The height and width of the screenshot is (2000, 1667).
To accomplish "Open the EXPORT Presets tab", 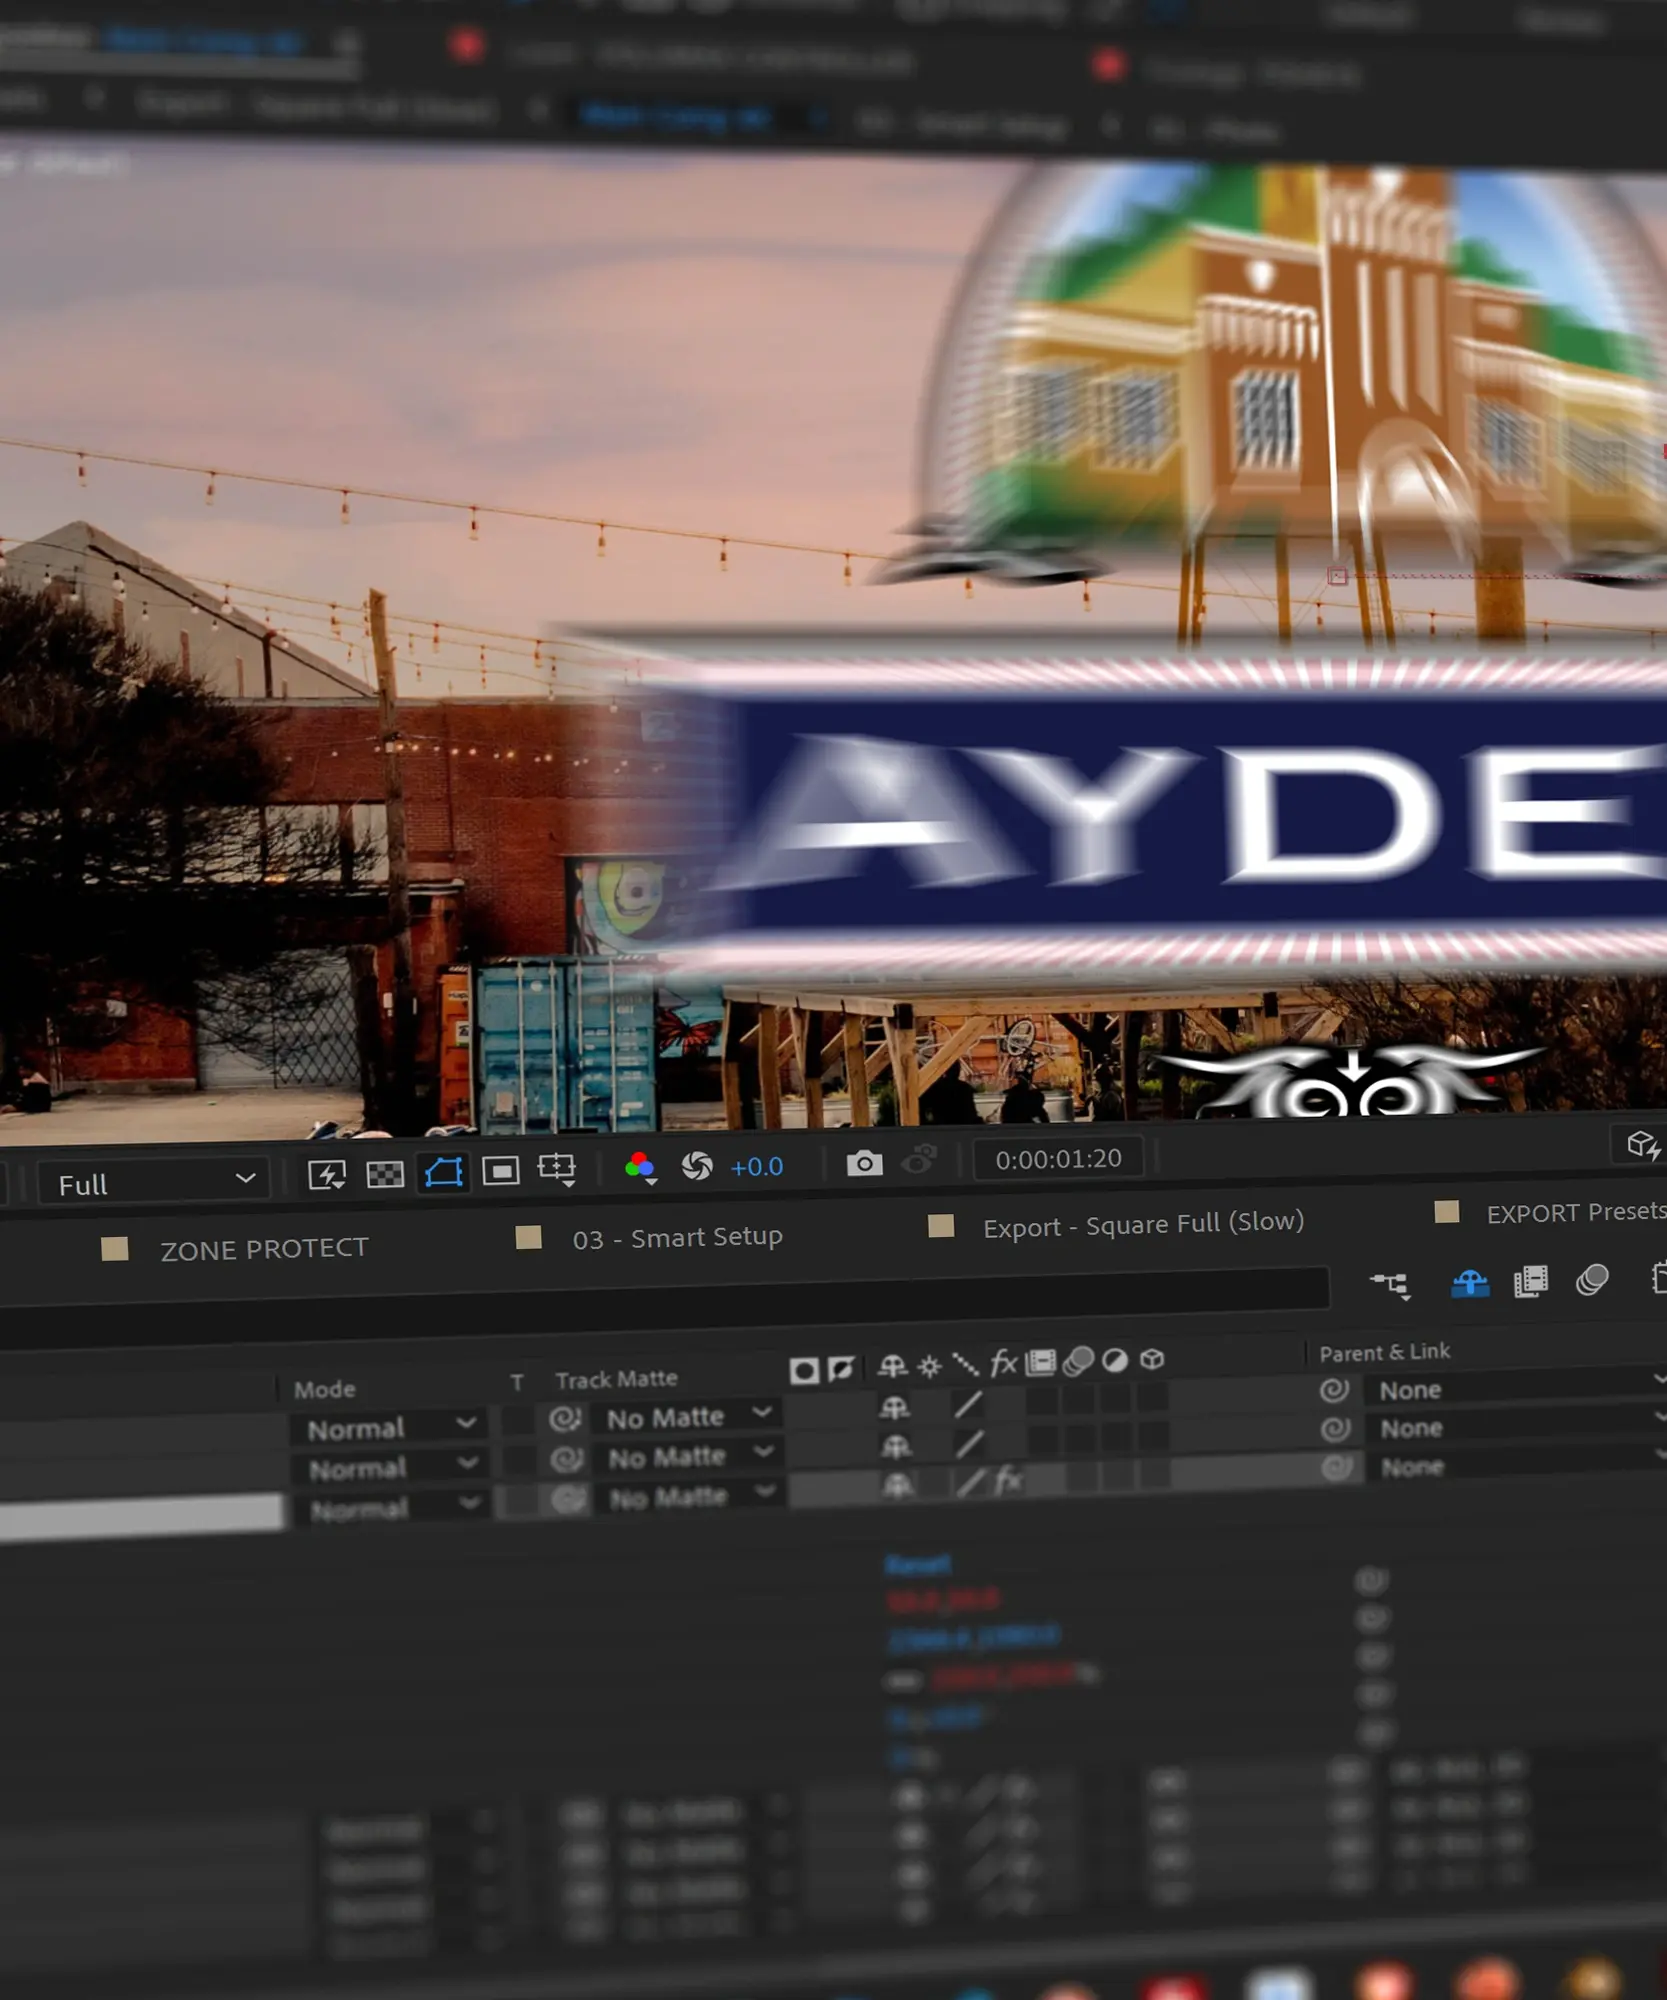I will pyautogui.click(x=1576, y=1212).
